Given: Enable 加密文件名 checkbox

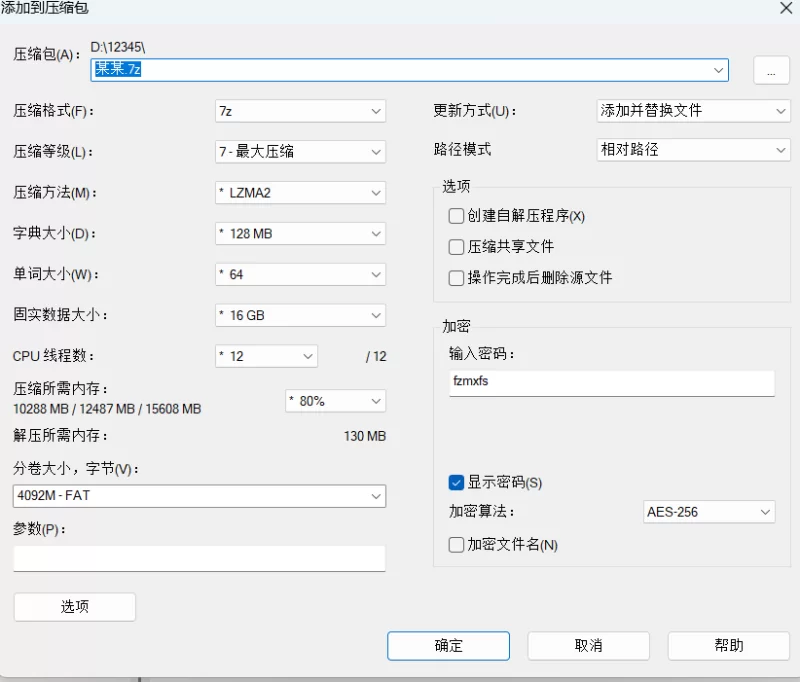Looking at the screenshot, I should coord(457,545).
